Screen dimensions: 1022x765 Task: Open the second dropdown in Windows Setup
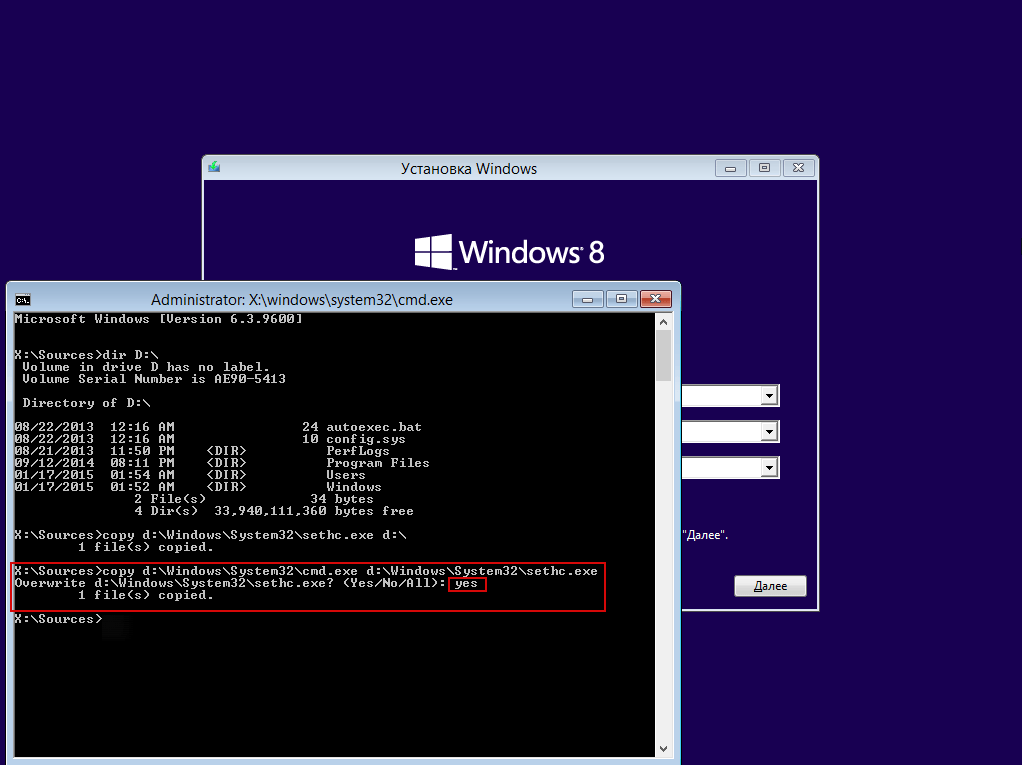point(769,431)
